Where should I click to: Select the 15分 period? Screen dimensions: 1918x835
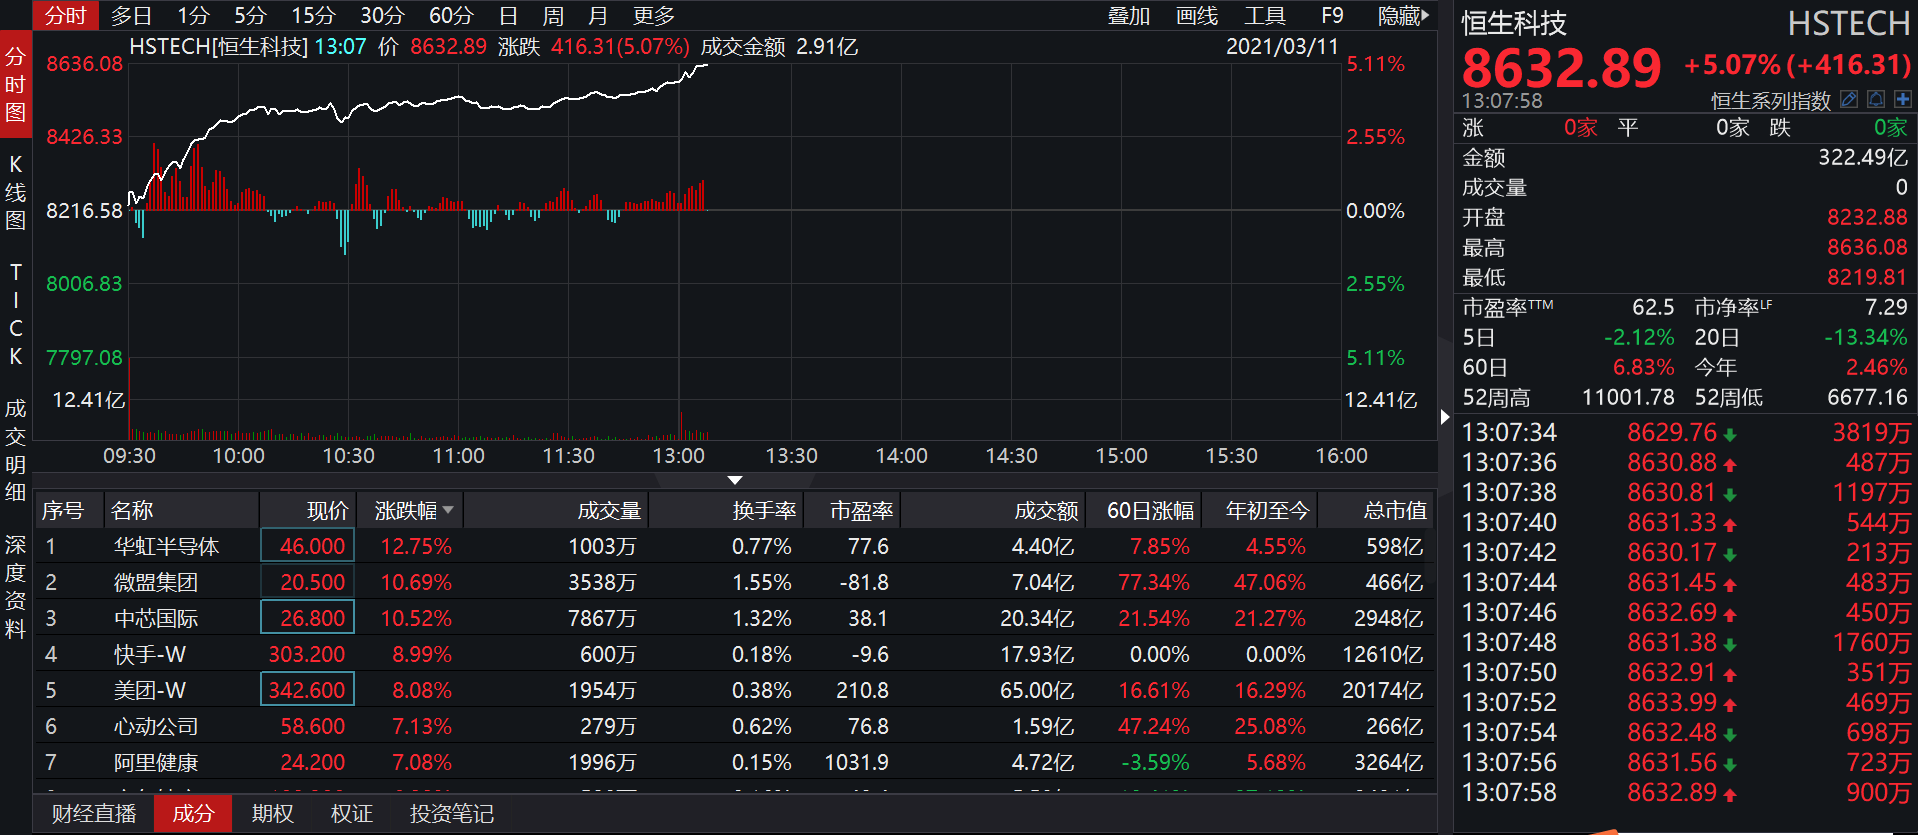click(x=313, y=16)
